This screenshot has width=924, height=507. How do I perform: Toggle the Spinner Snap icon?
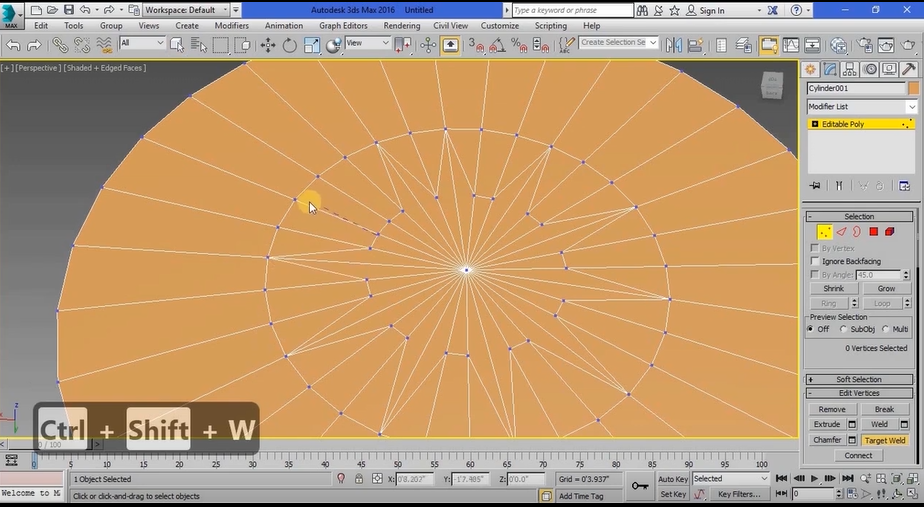pyautogui.click(x=540, y=45)
